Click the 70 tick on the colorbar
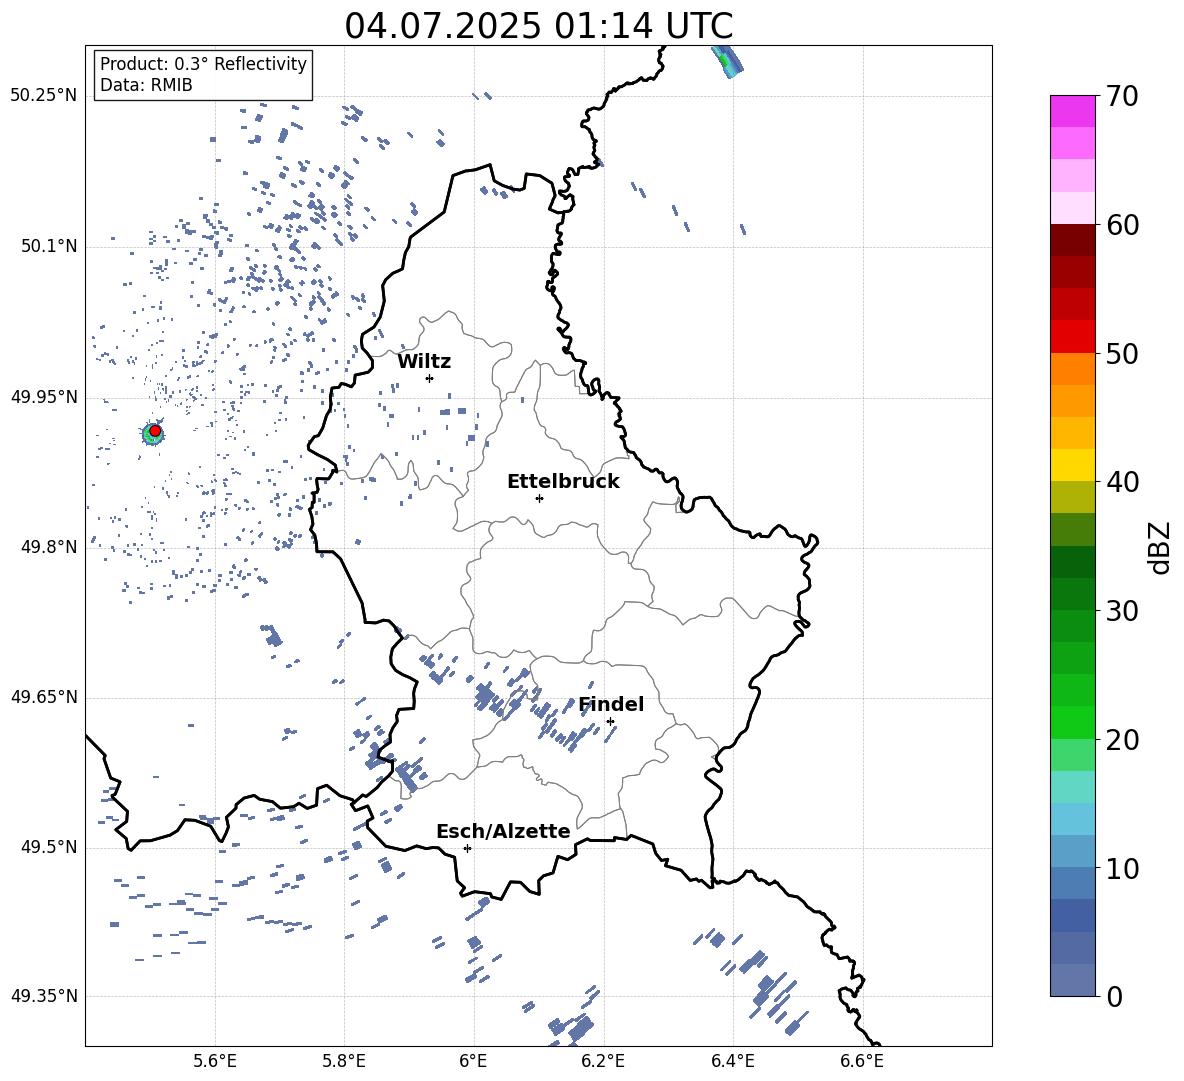This screenshot has height=1081, width=1184. tap(1122, 97)
